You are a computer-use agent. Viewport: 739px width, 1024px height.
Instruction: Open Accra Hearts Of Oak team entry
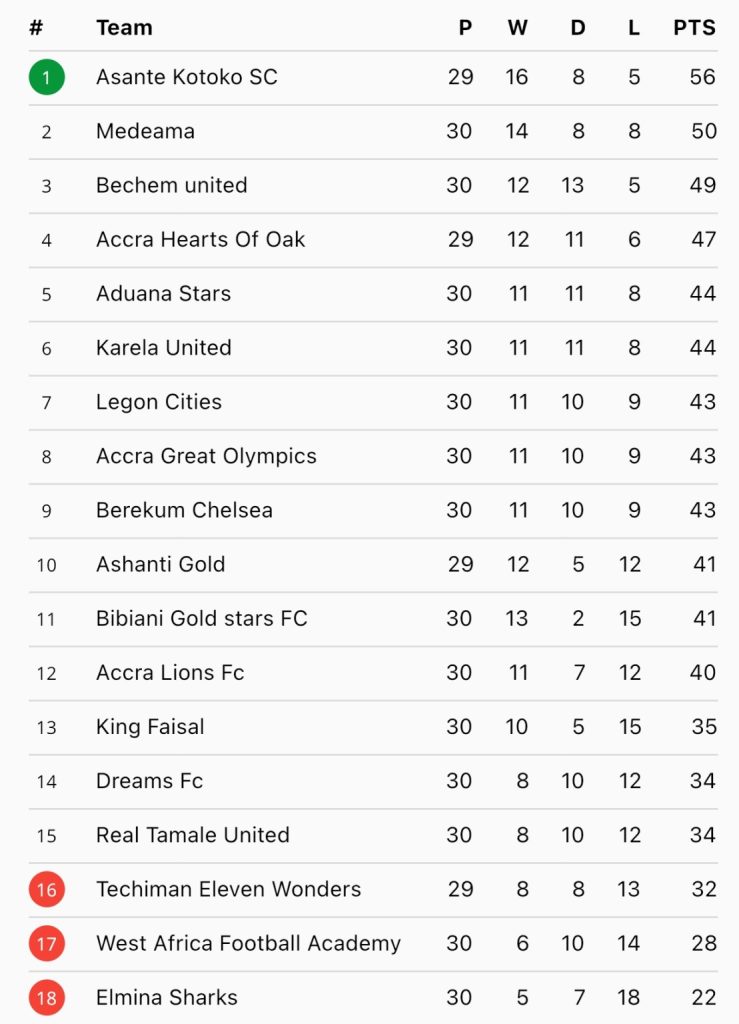coord(373,240)
